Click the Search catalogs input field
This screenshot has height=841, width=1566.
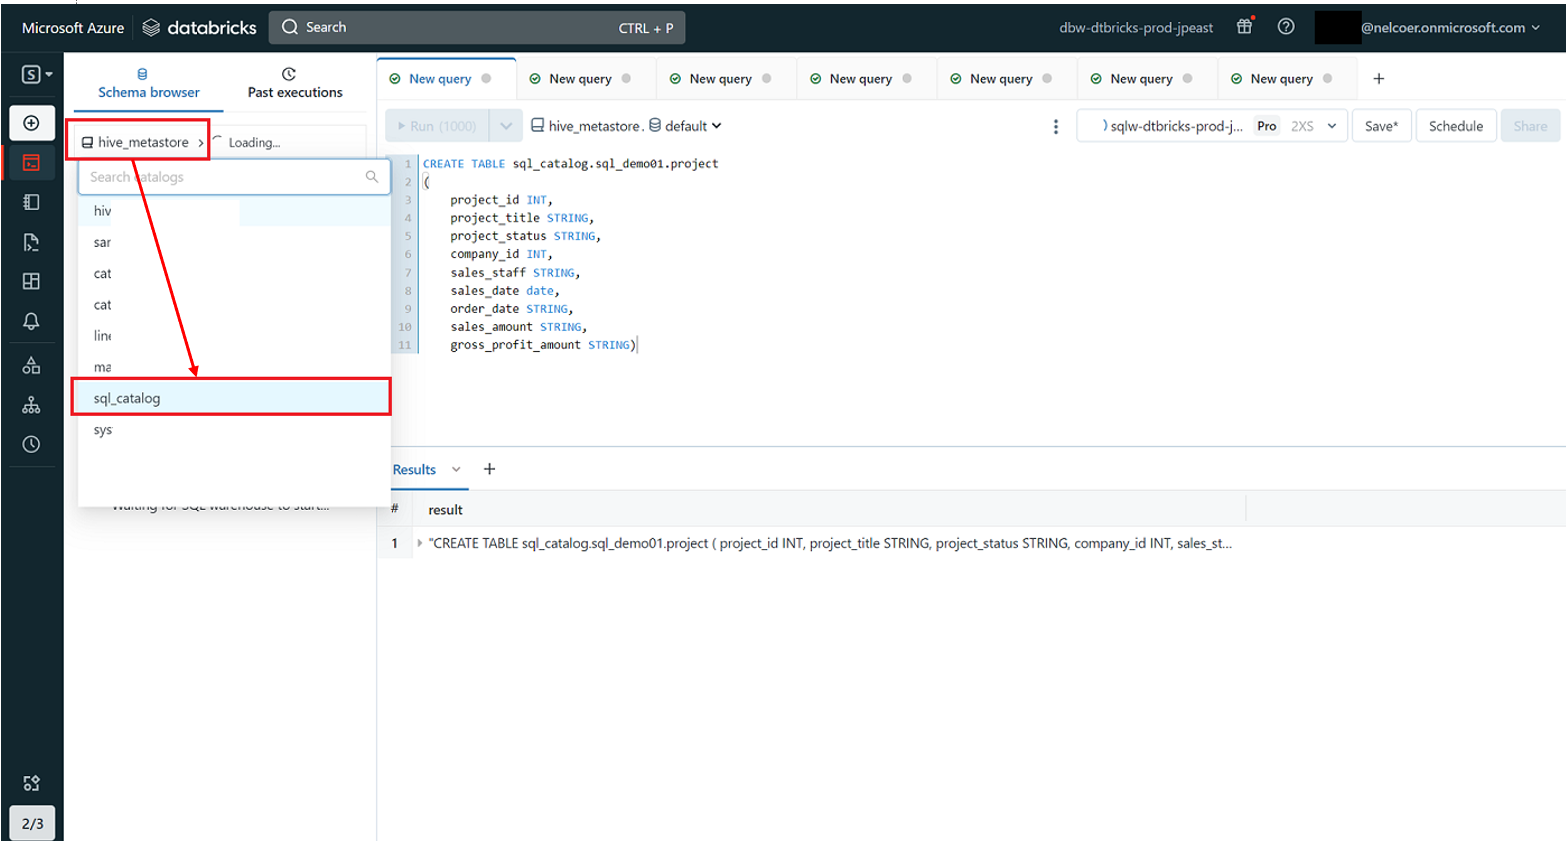[225, 177]
